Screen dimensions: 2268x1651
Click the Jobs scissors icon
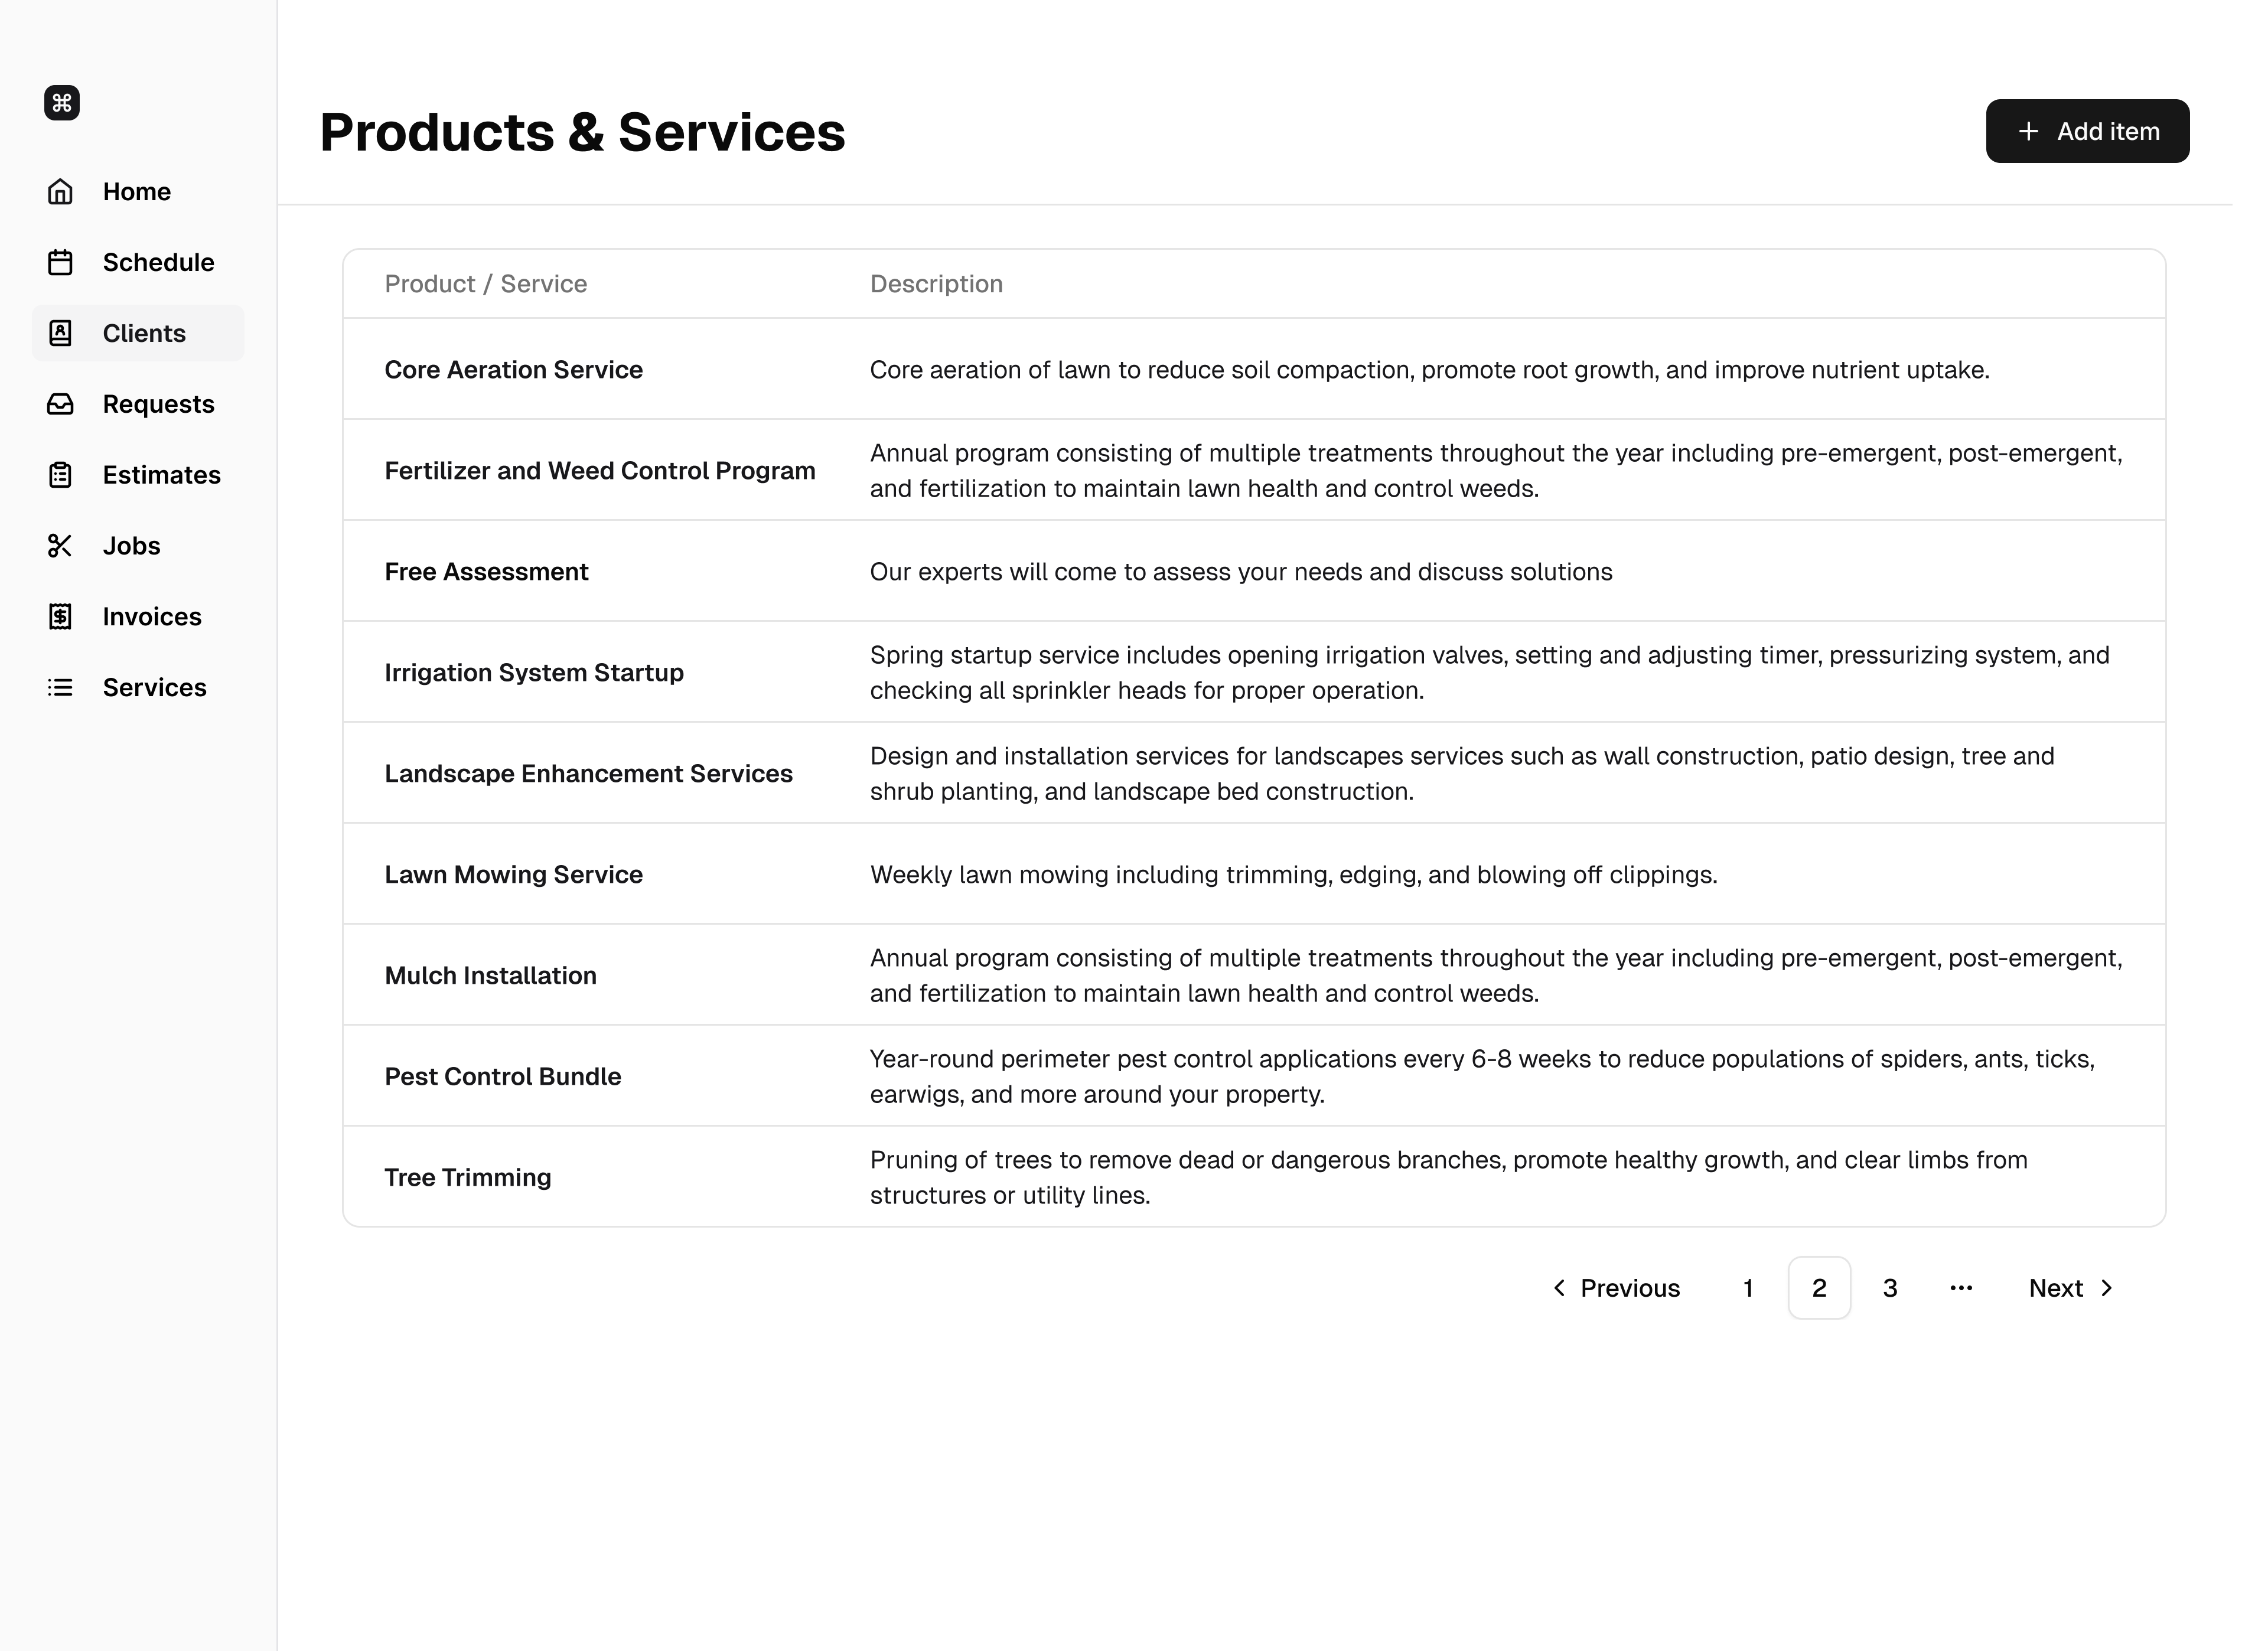pyautogui.click(x=60, y=546)
